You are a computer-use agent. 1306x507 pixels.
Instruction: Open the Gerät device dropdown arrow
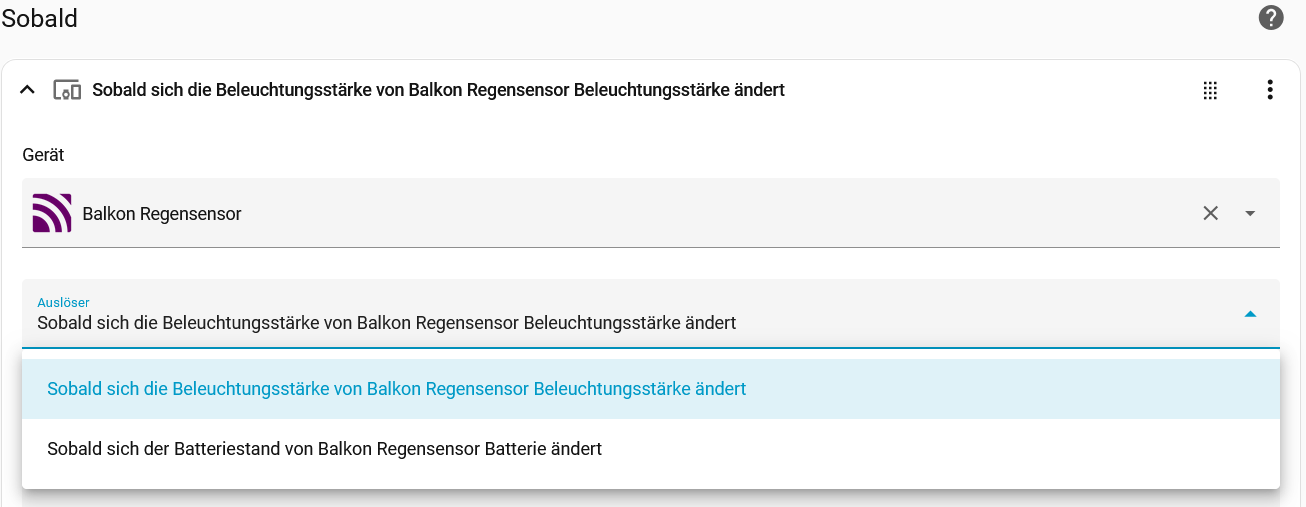(x=1250, y=213)
